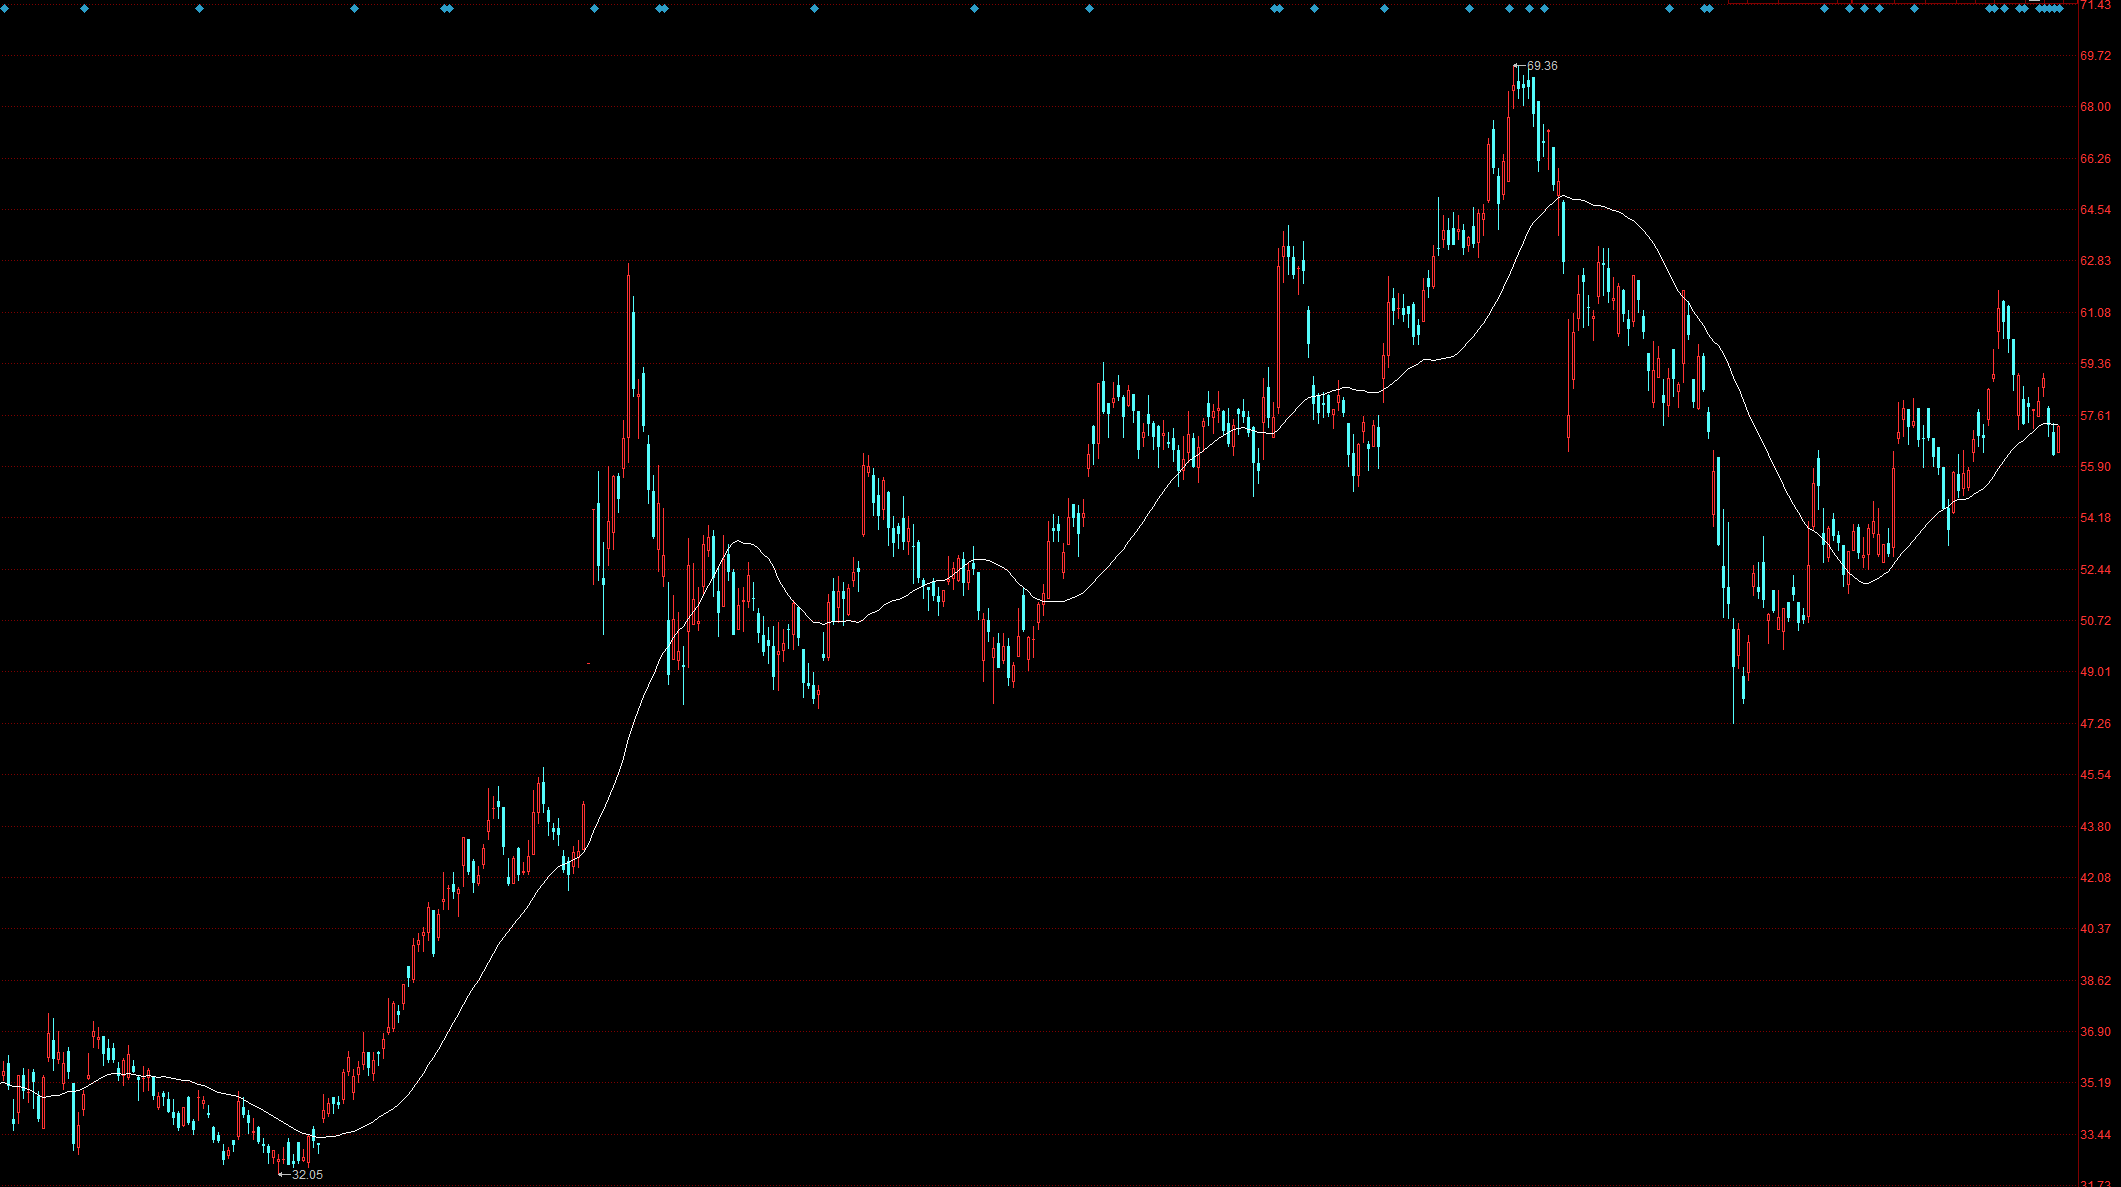Click the 62.83 price axis label

pos(2095,261)
